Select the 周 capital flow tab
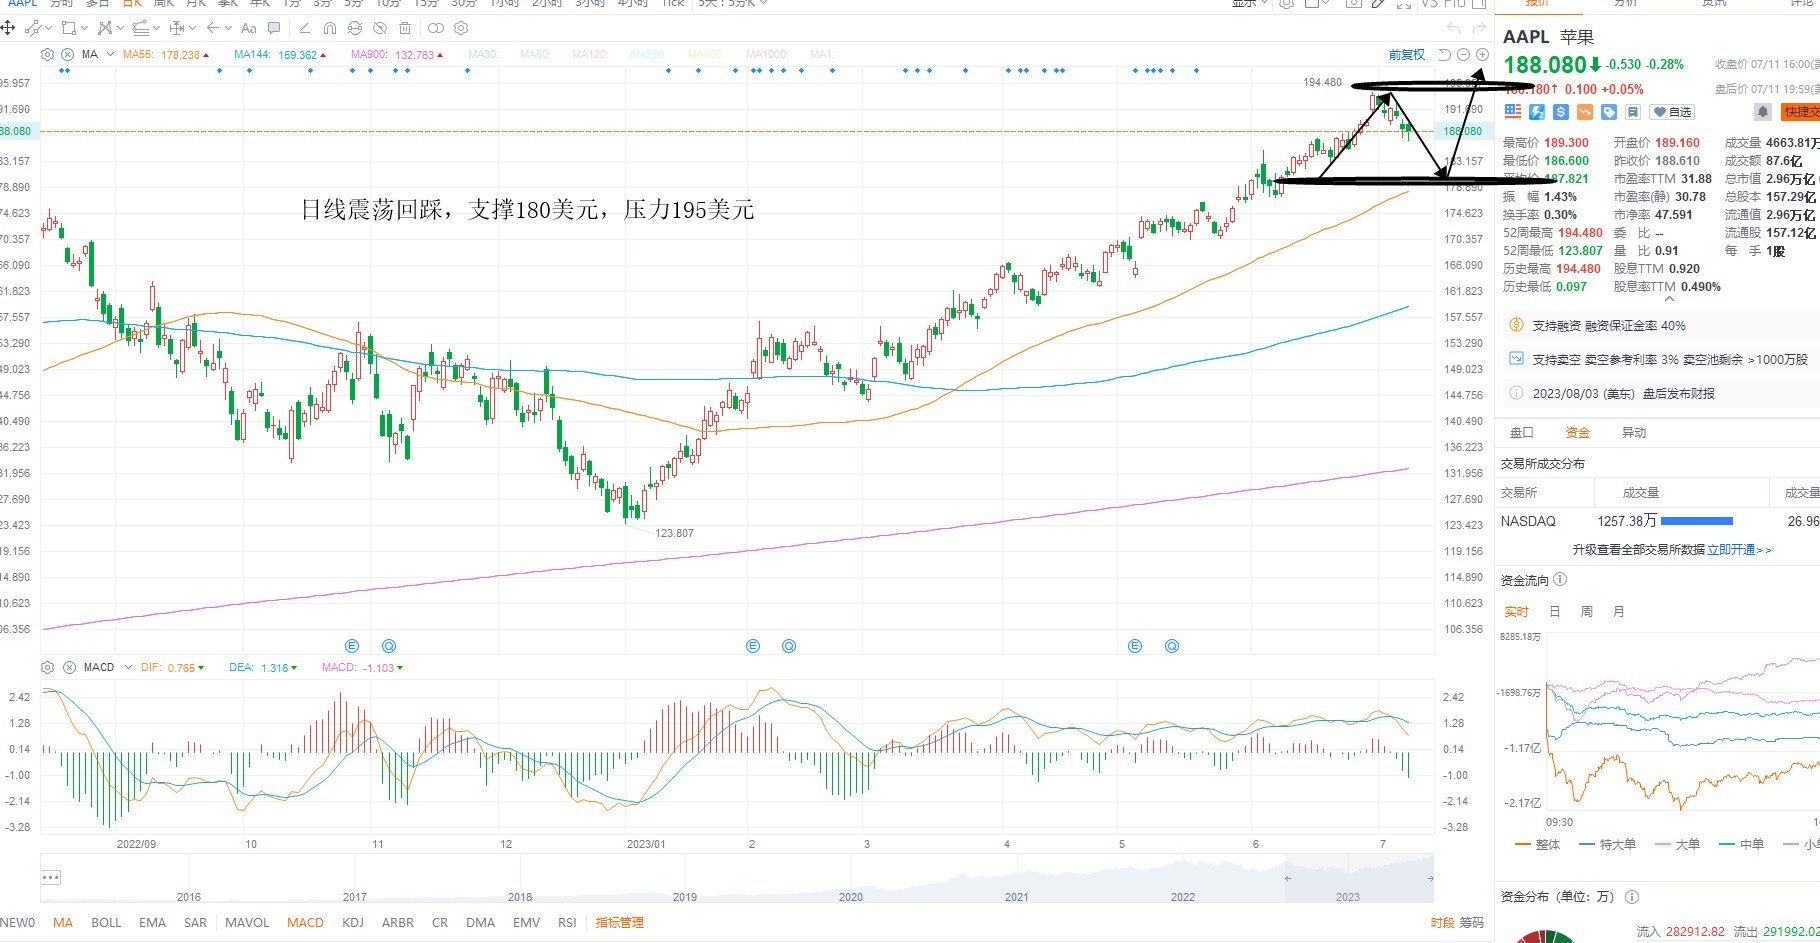This screenshot has width=1820, height=943. click(x=1586, y=612)
